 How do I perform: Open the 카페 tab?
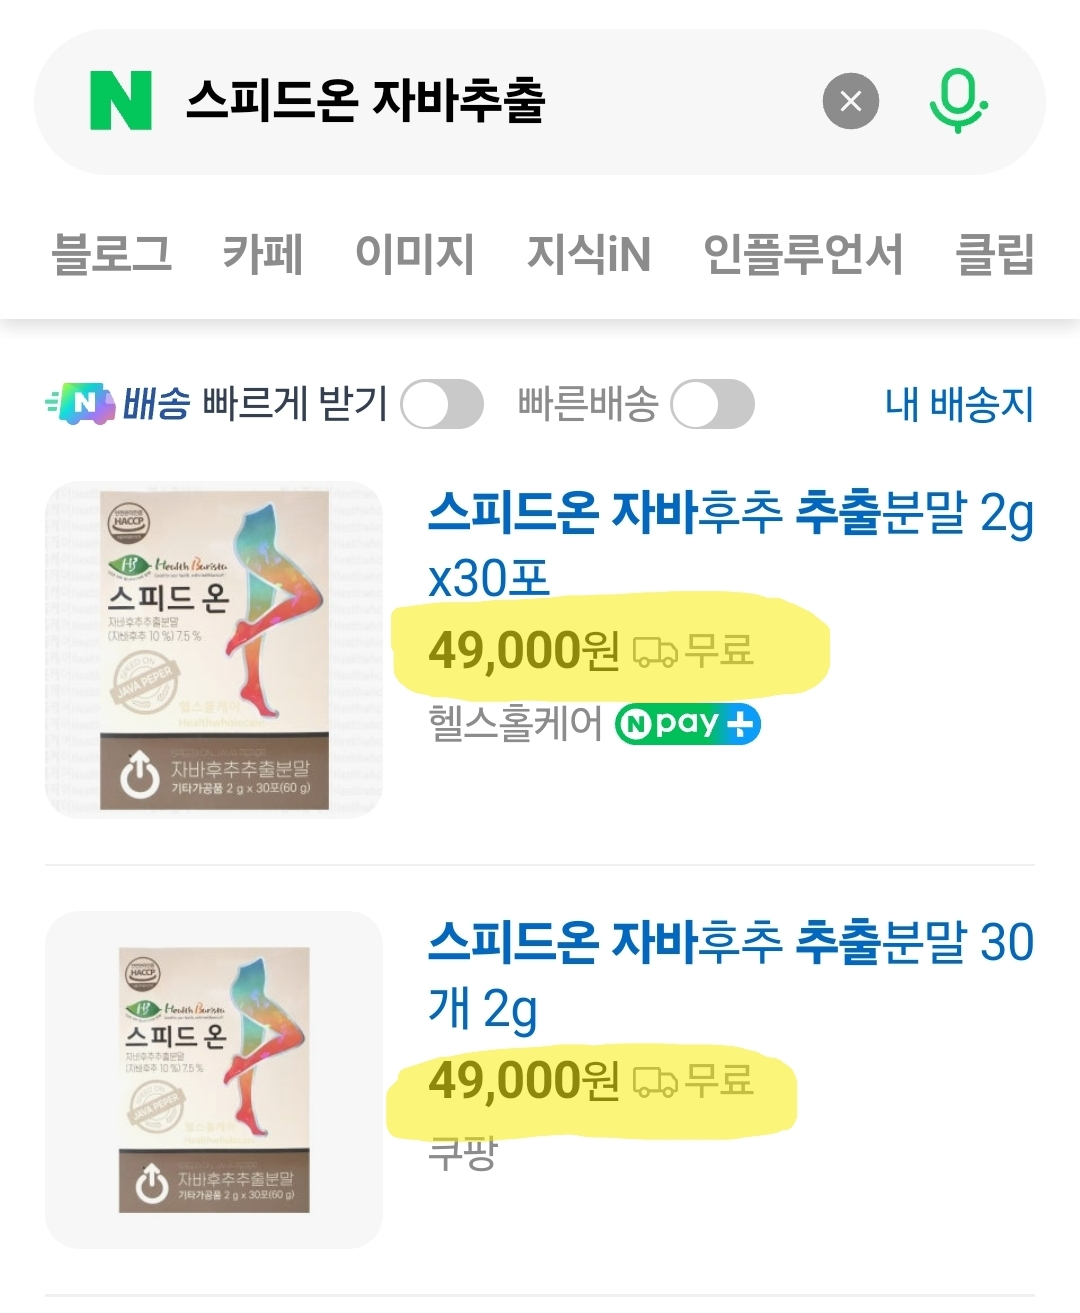tap(263, 253)
